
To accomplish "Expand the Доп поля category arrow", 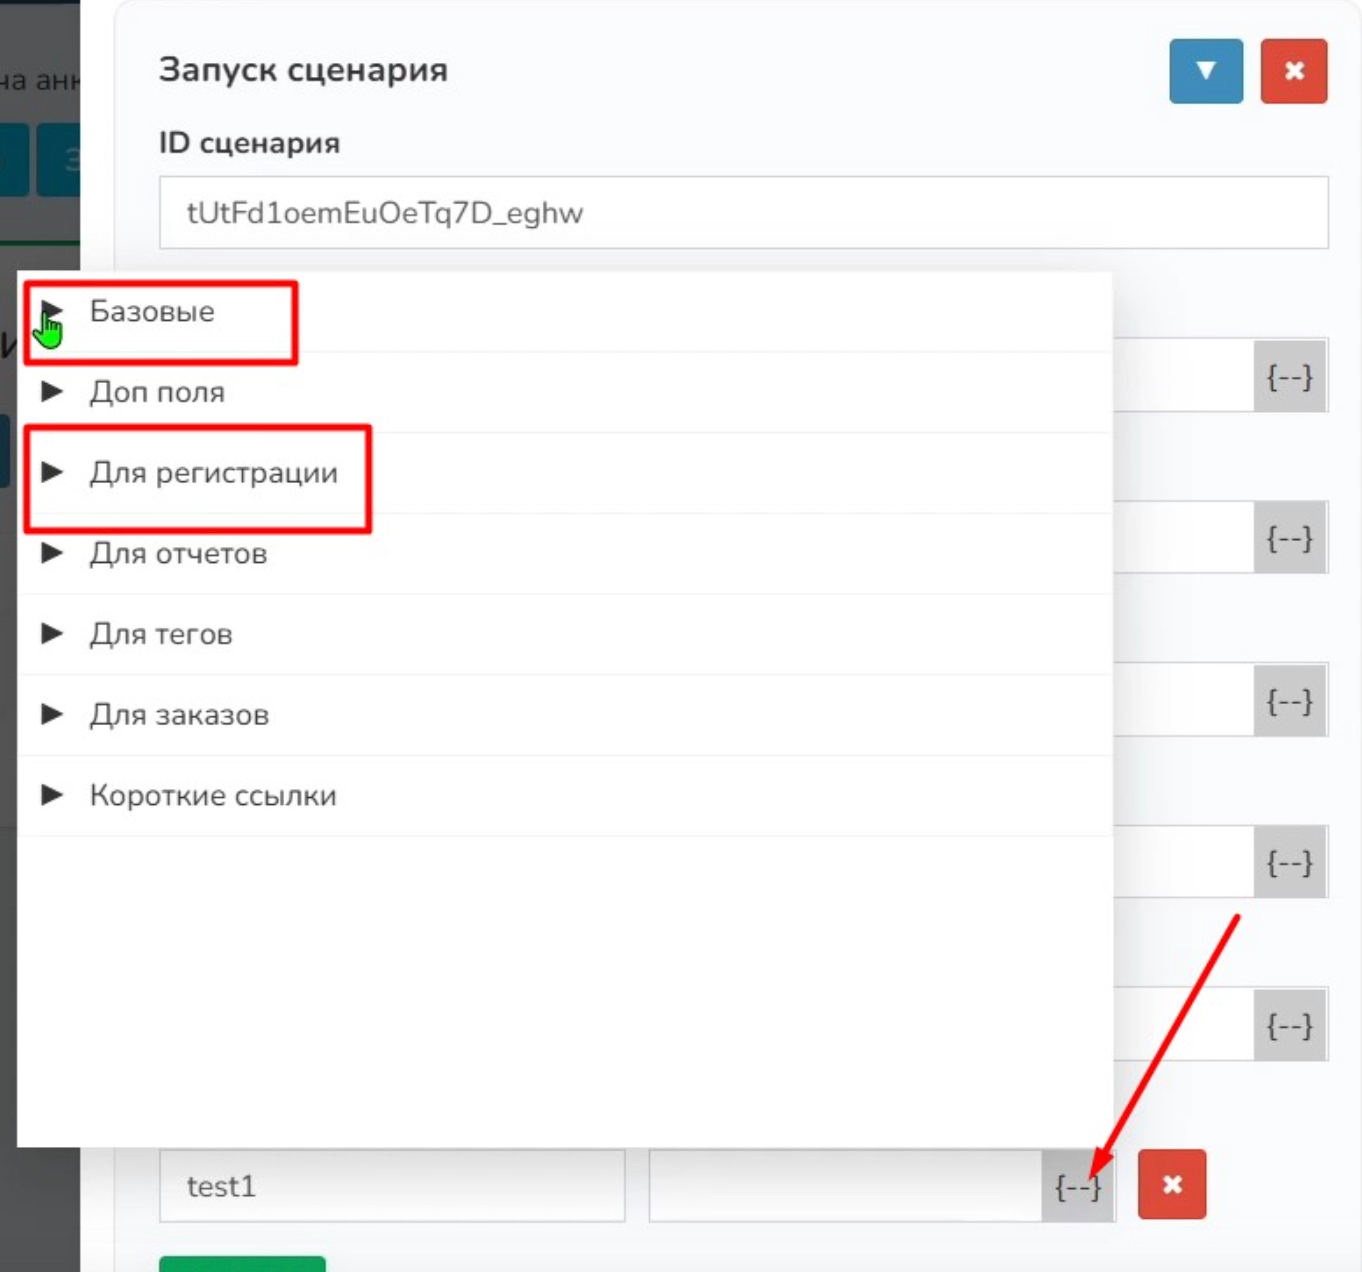I will pyautogui.click(x=52, y=392).
